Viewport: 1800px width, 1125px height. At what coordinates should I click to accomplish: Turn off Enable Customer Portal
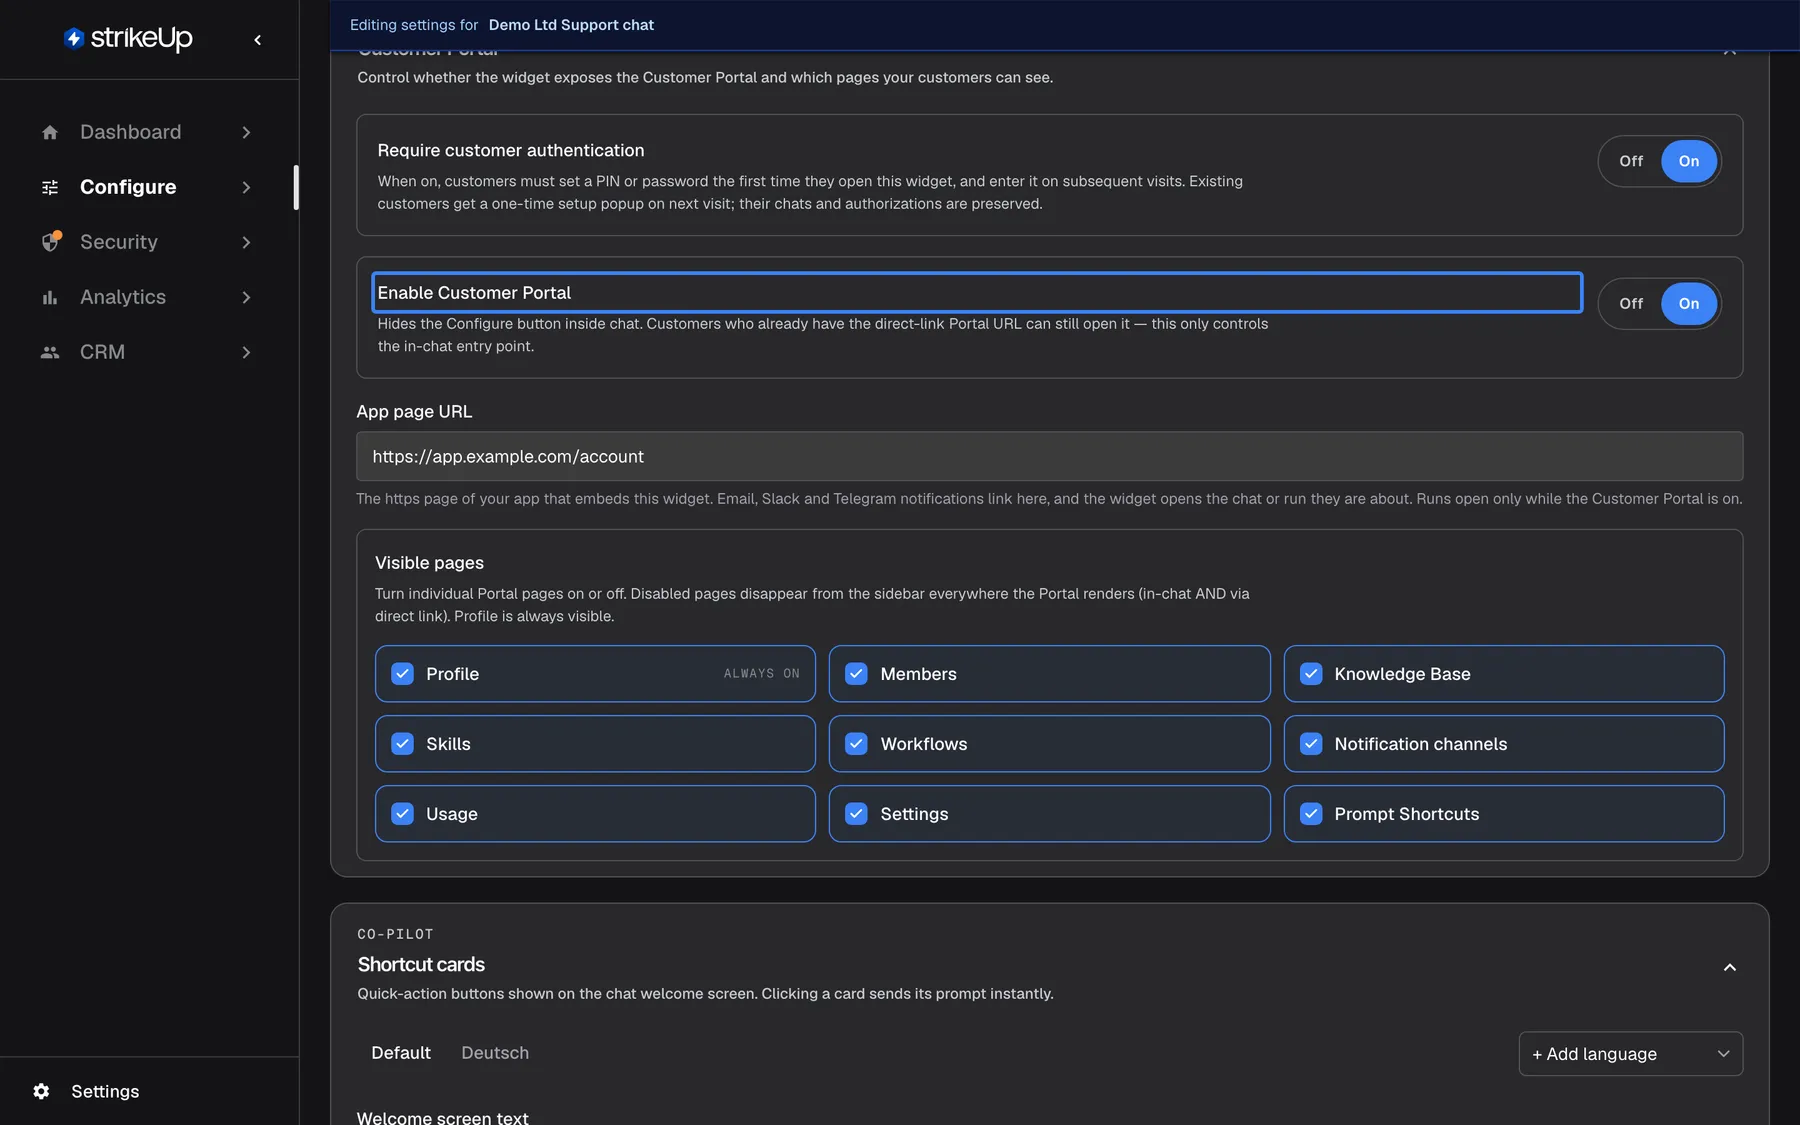click(x=1631, y=304)
